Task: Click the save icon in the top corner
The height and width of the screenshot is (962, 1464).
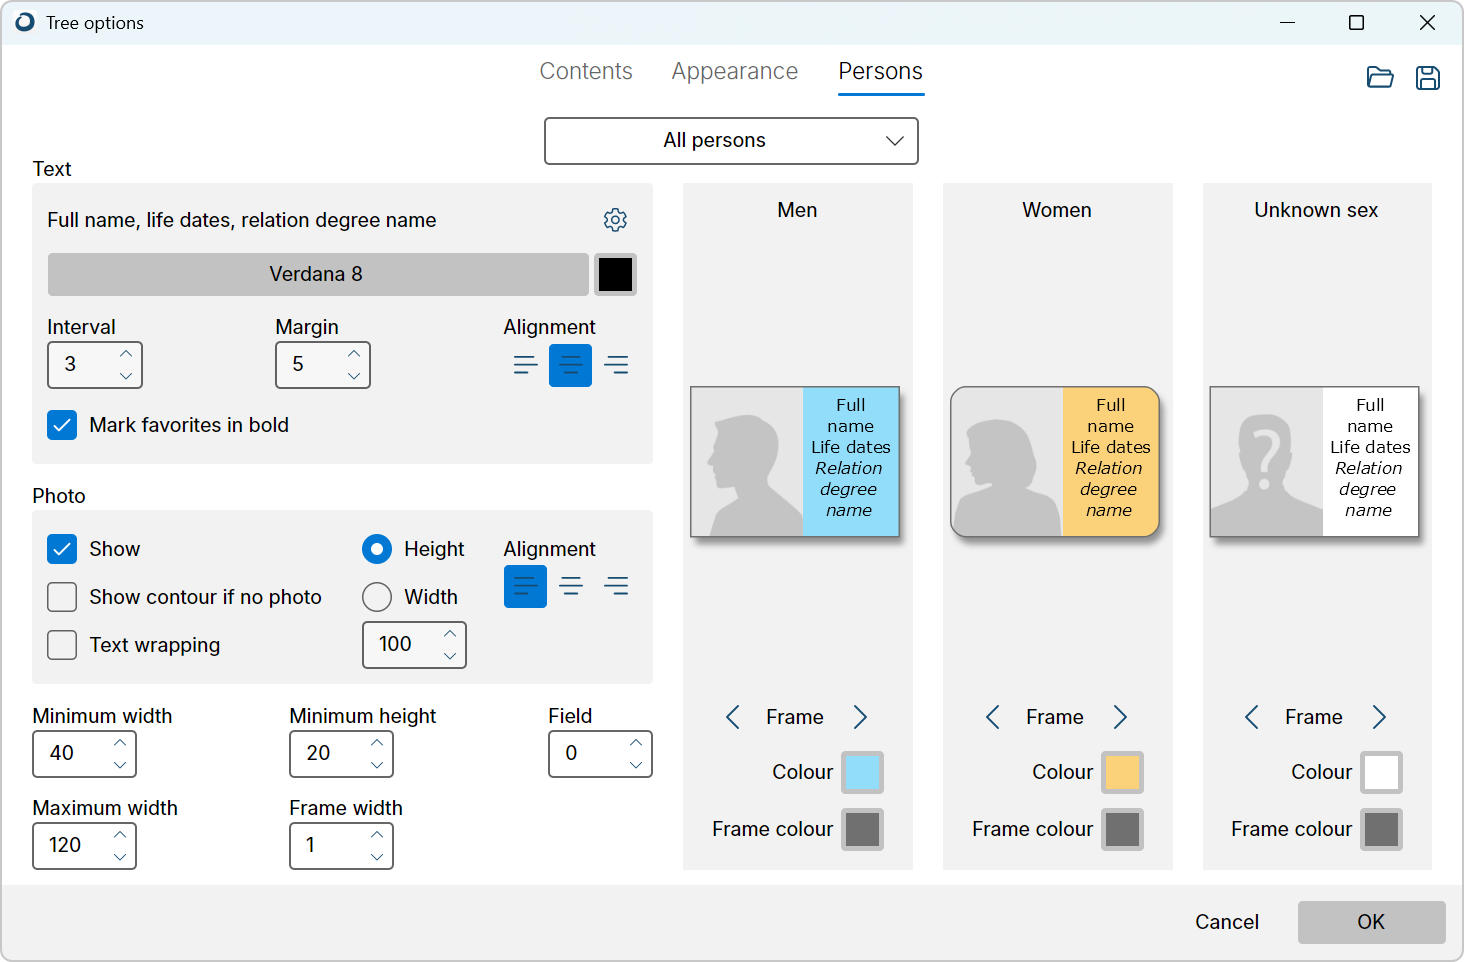Action: 1428,77
